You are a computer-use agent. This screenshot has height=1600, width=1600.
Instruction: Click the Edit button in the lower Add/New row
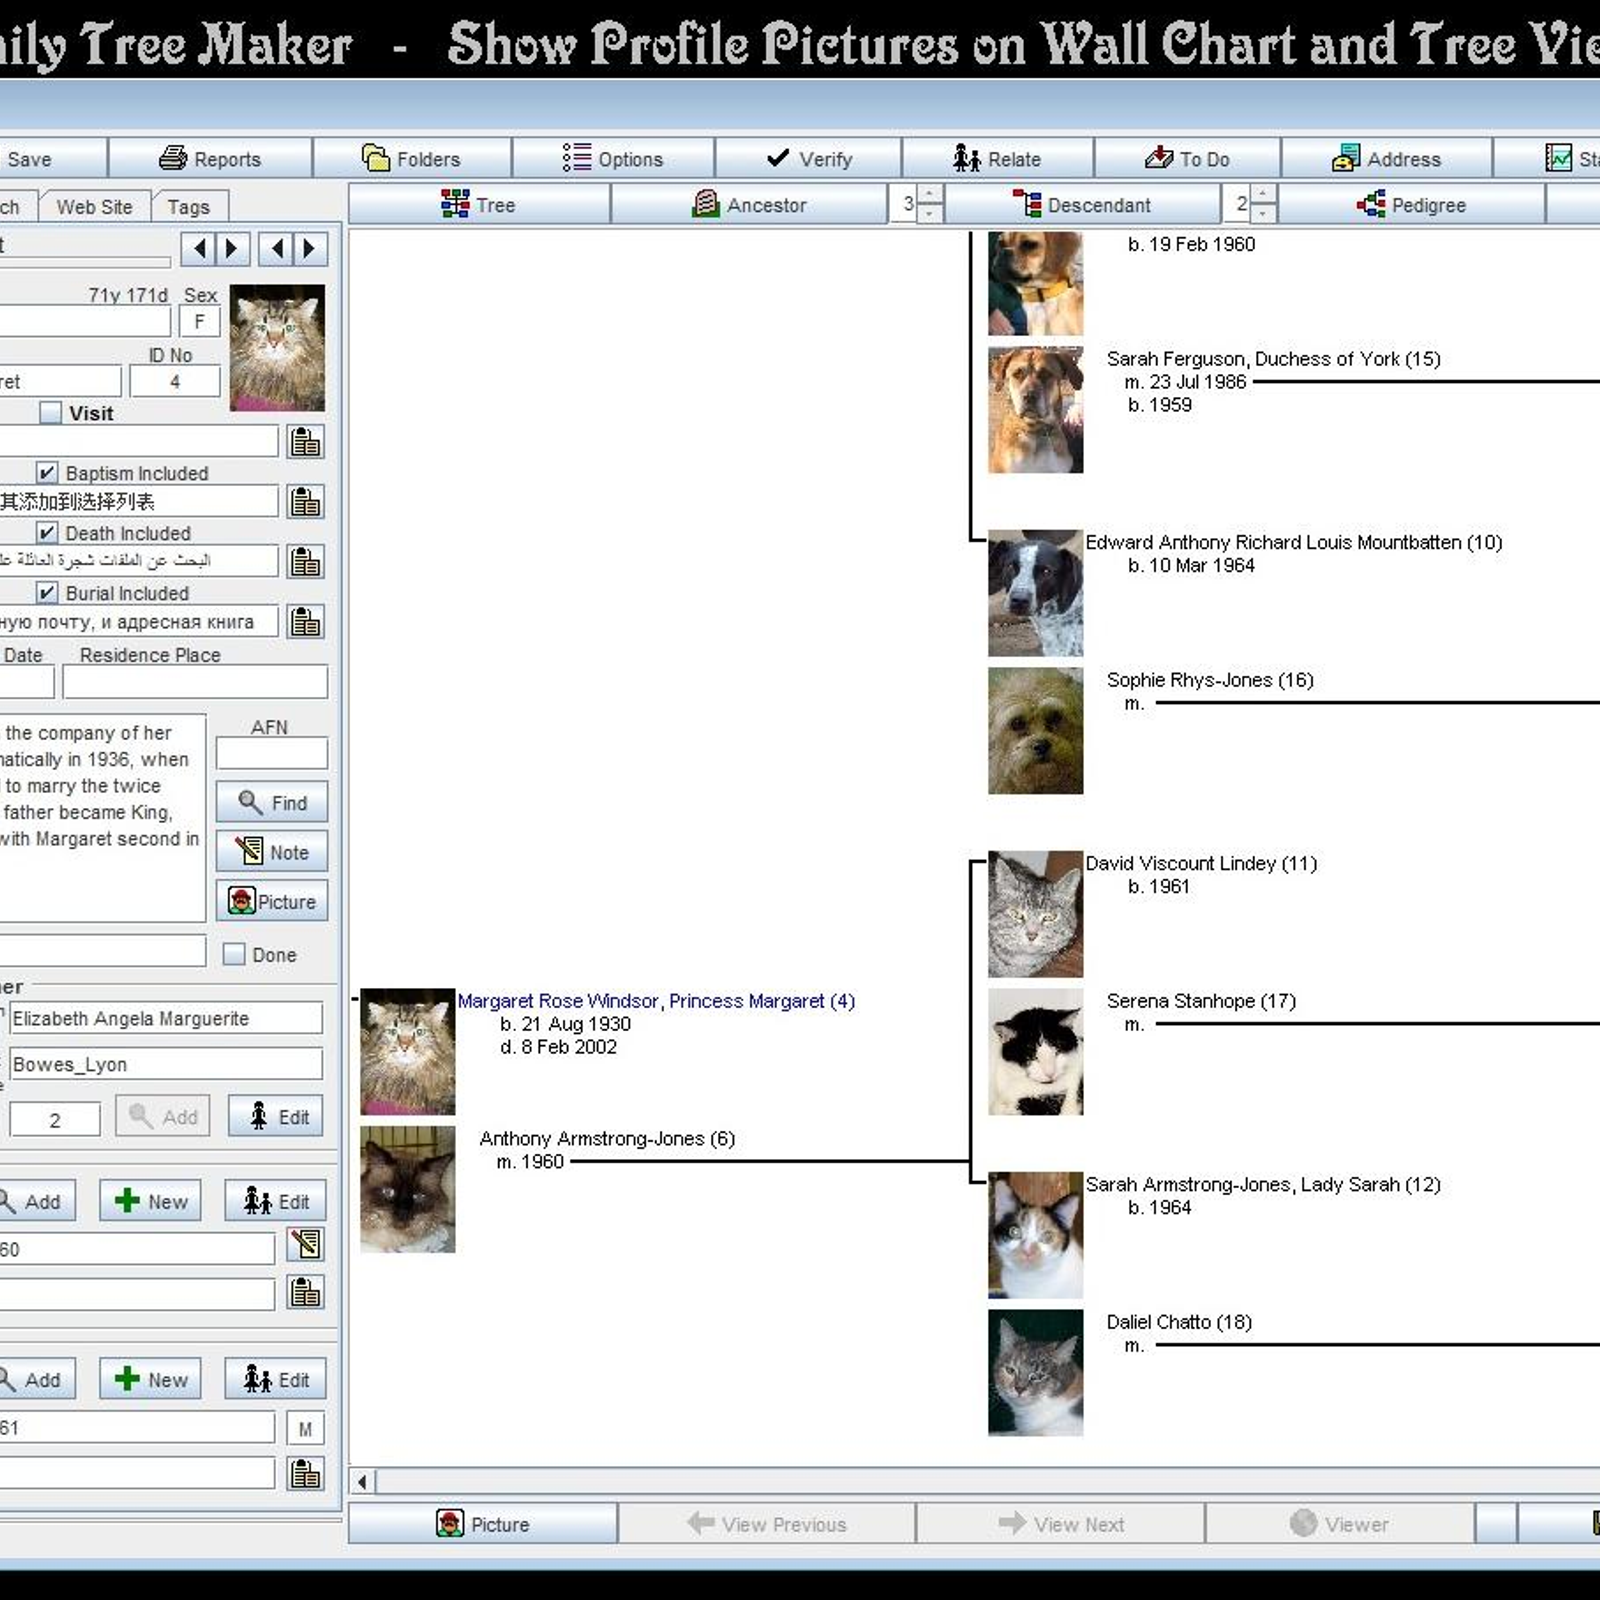[275, 1379]
